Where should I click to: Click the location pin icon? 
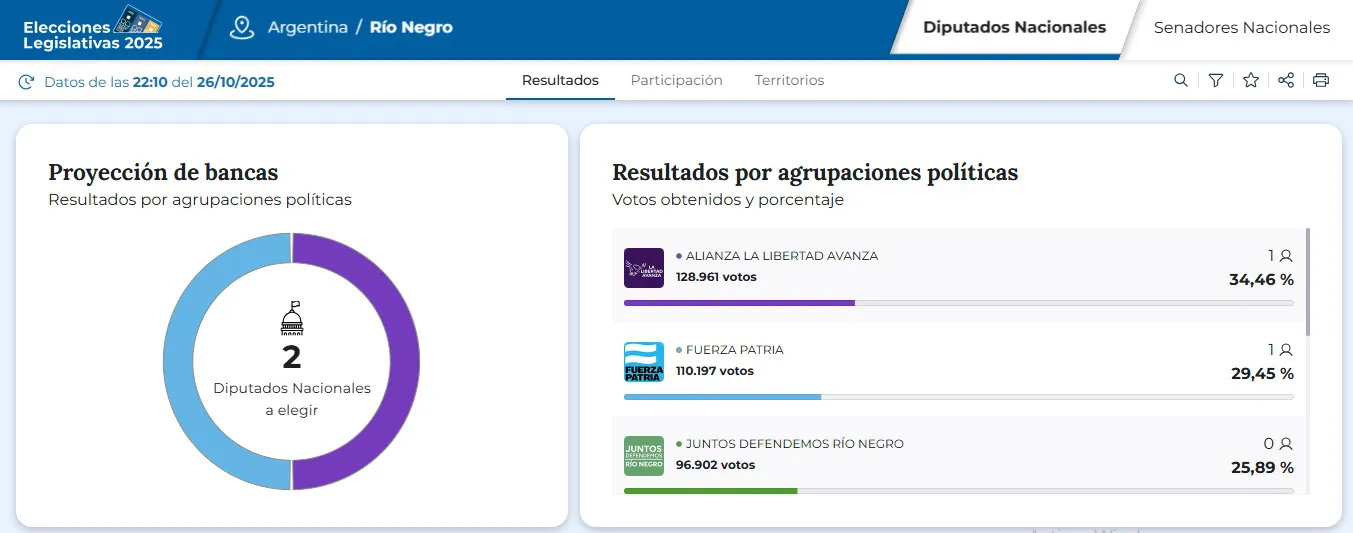coord(242,27)
